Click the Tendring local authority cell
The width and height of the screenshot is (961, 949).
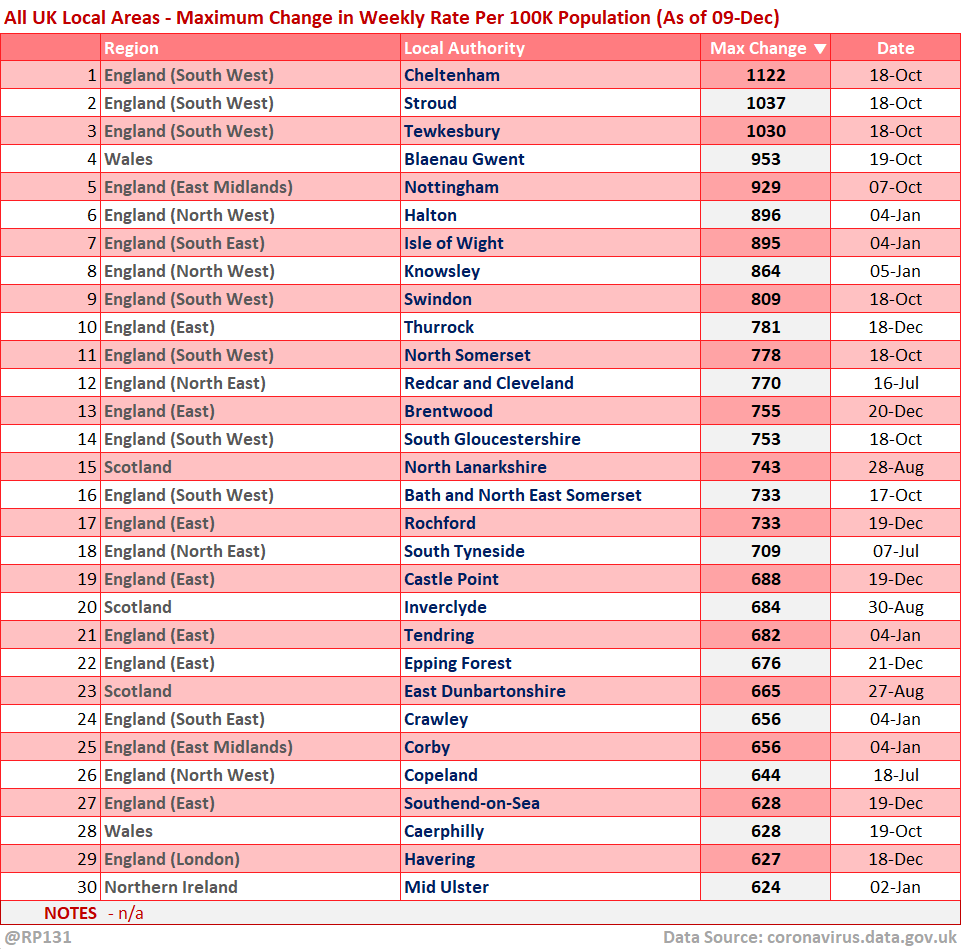pos(550,635)
